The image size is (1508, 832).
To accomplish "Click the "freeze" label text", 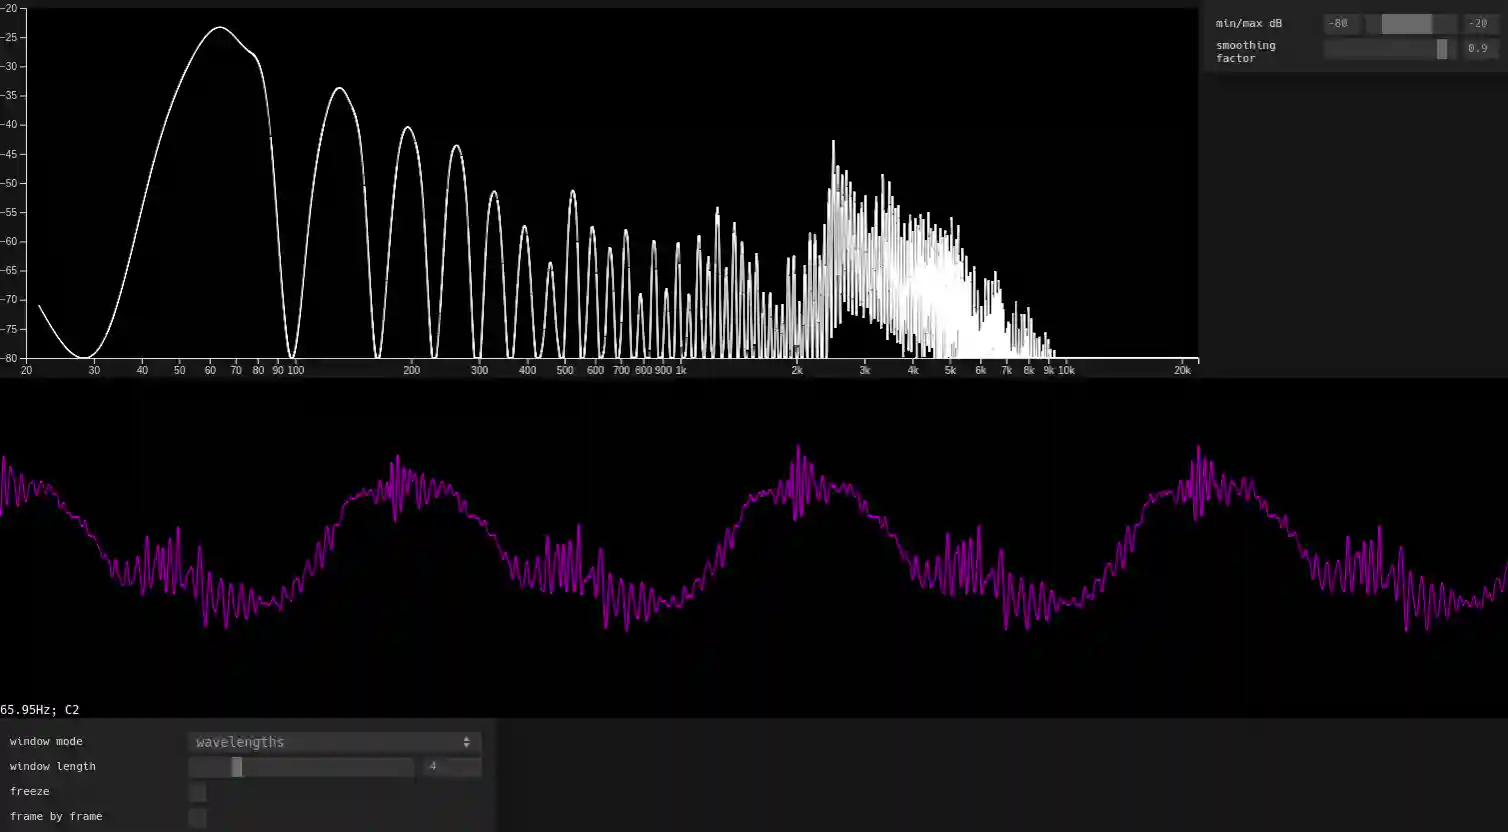I will [x=30, y=792].
